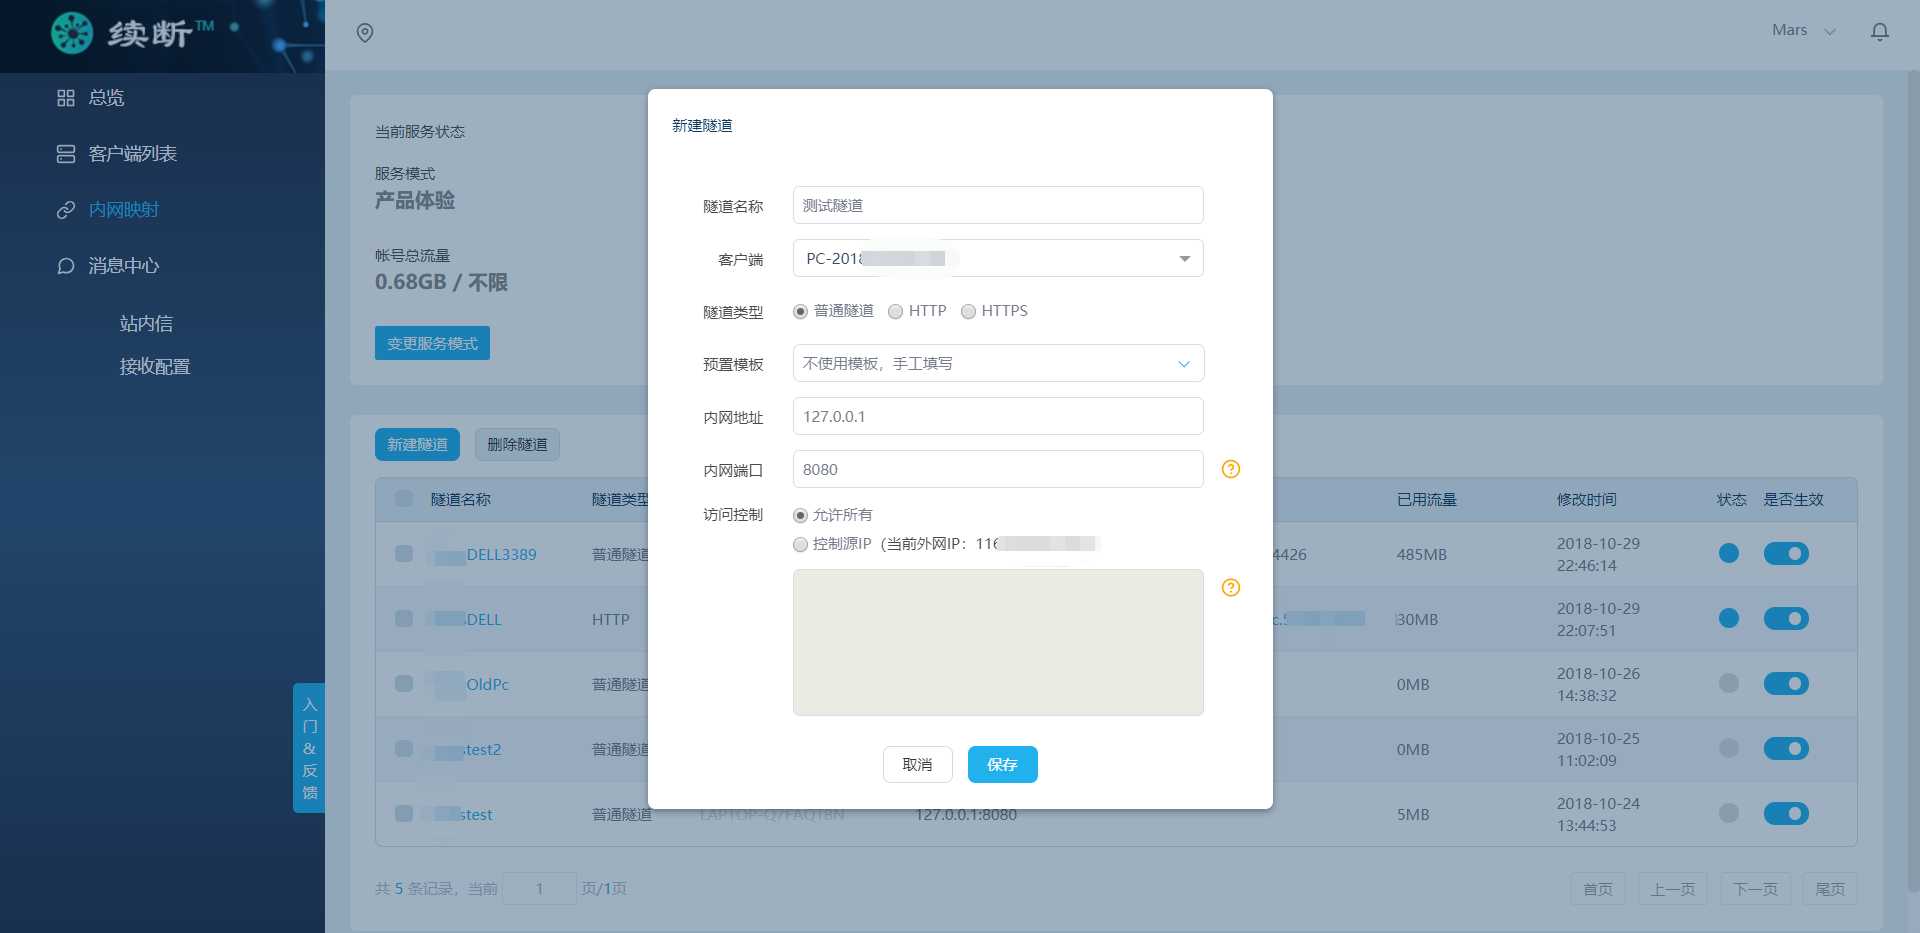Open the notification bell

[1880, 32]
